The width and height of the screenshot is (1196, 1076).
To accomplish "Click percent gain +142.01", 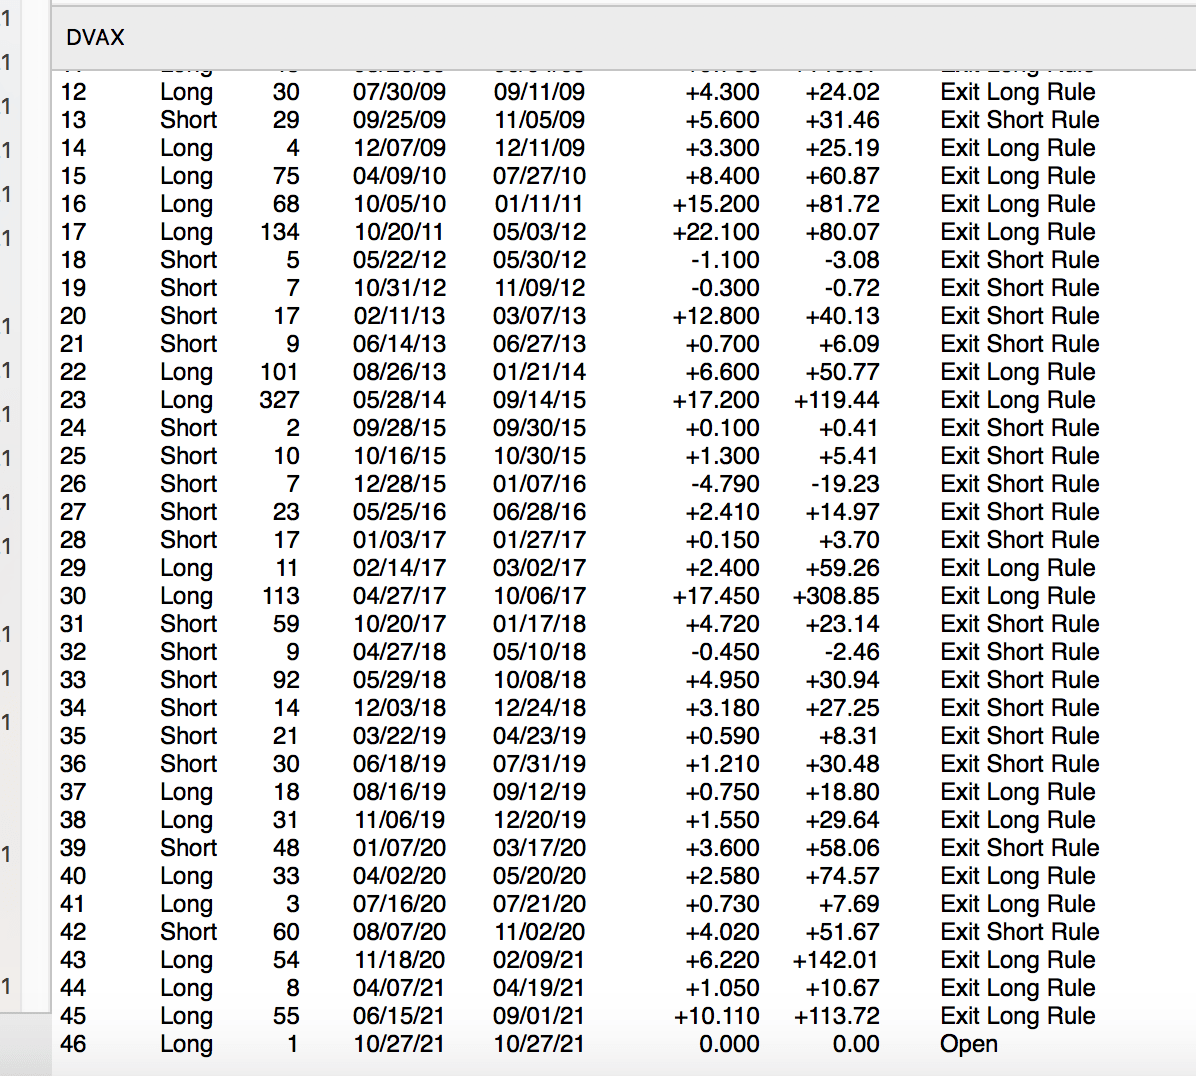I will point(836,960).
